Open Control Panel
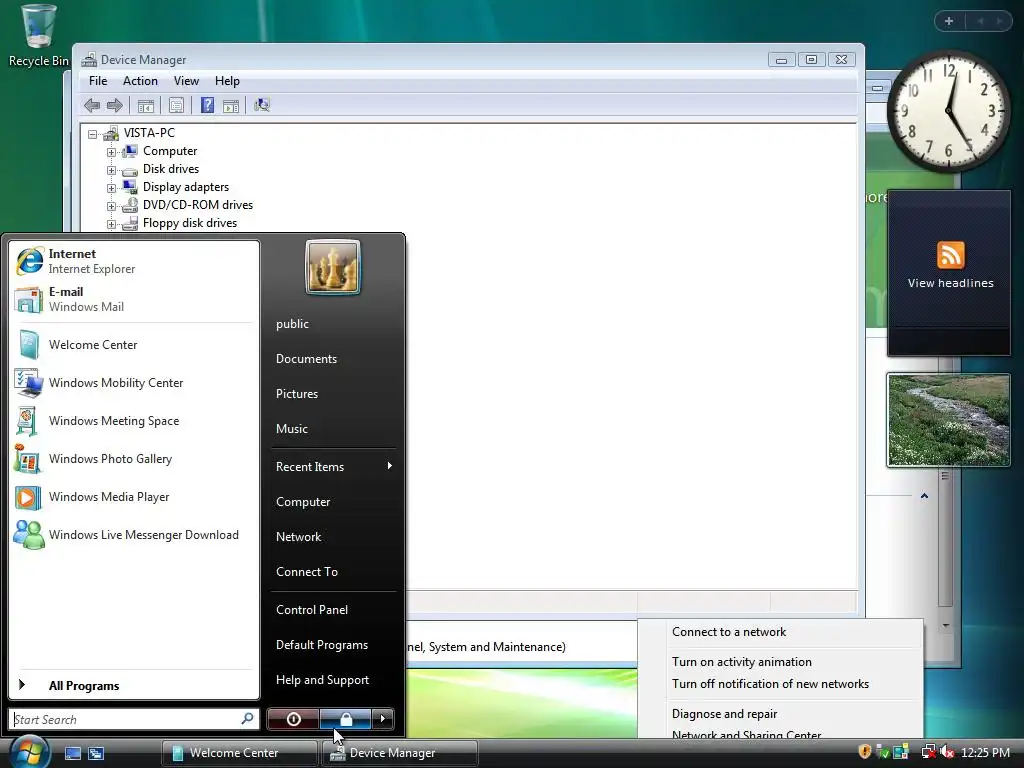 pos(333,609)
